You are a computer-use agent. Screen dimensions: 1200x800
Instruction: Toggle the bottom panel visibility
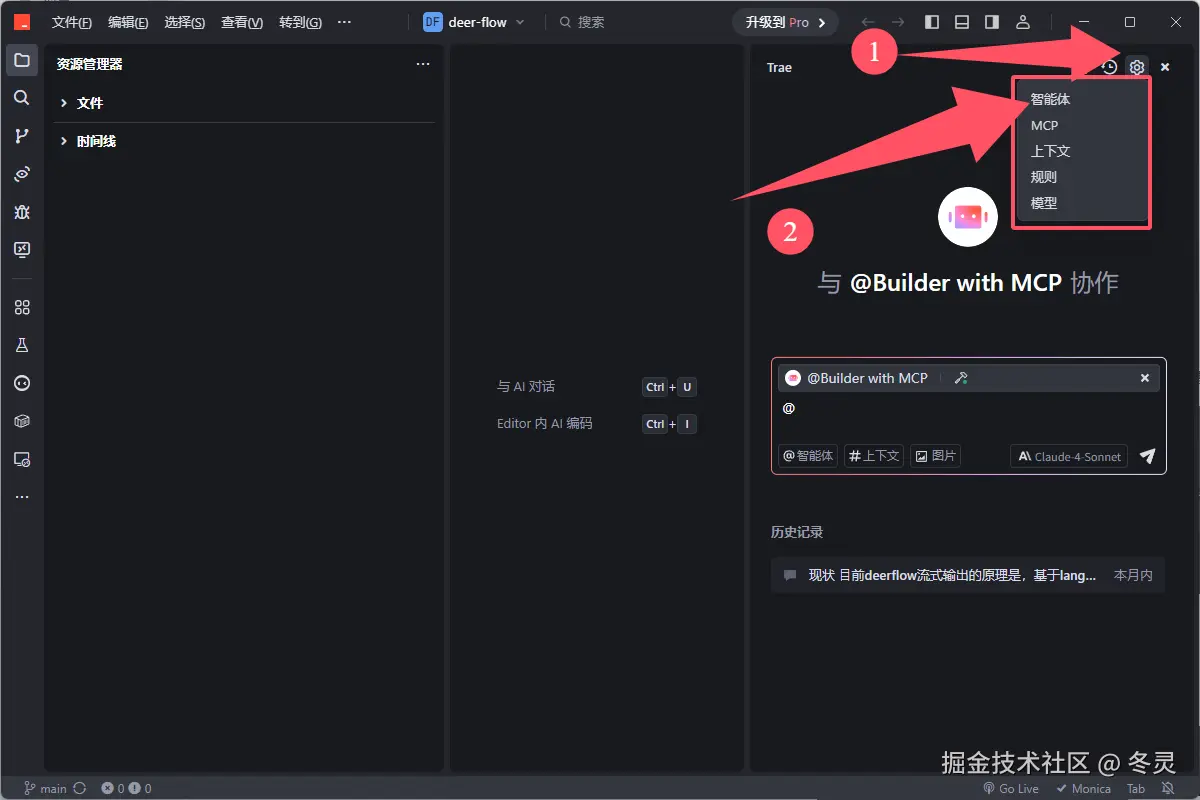pos(961,22)
